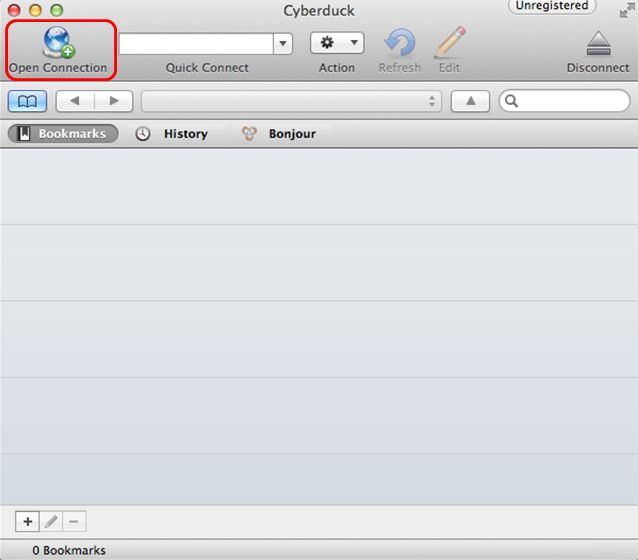Switch to the History tab
The height and width of the screenshot is (560, 638).
173,133
